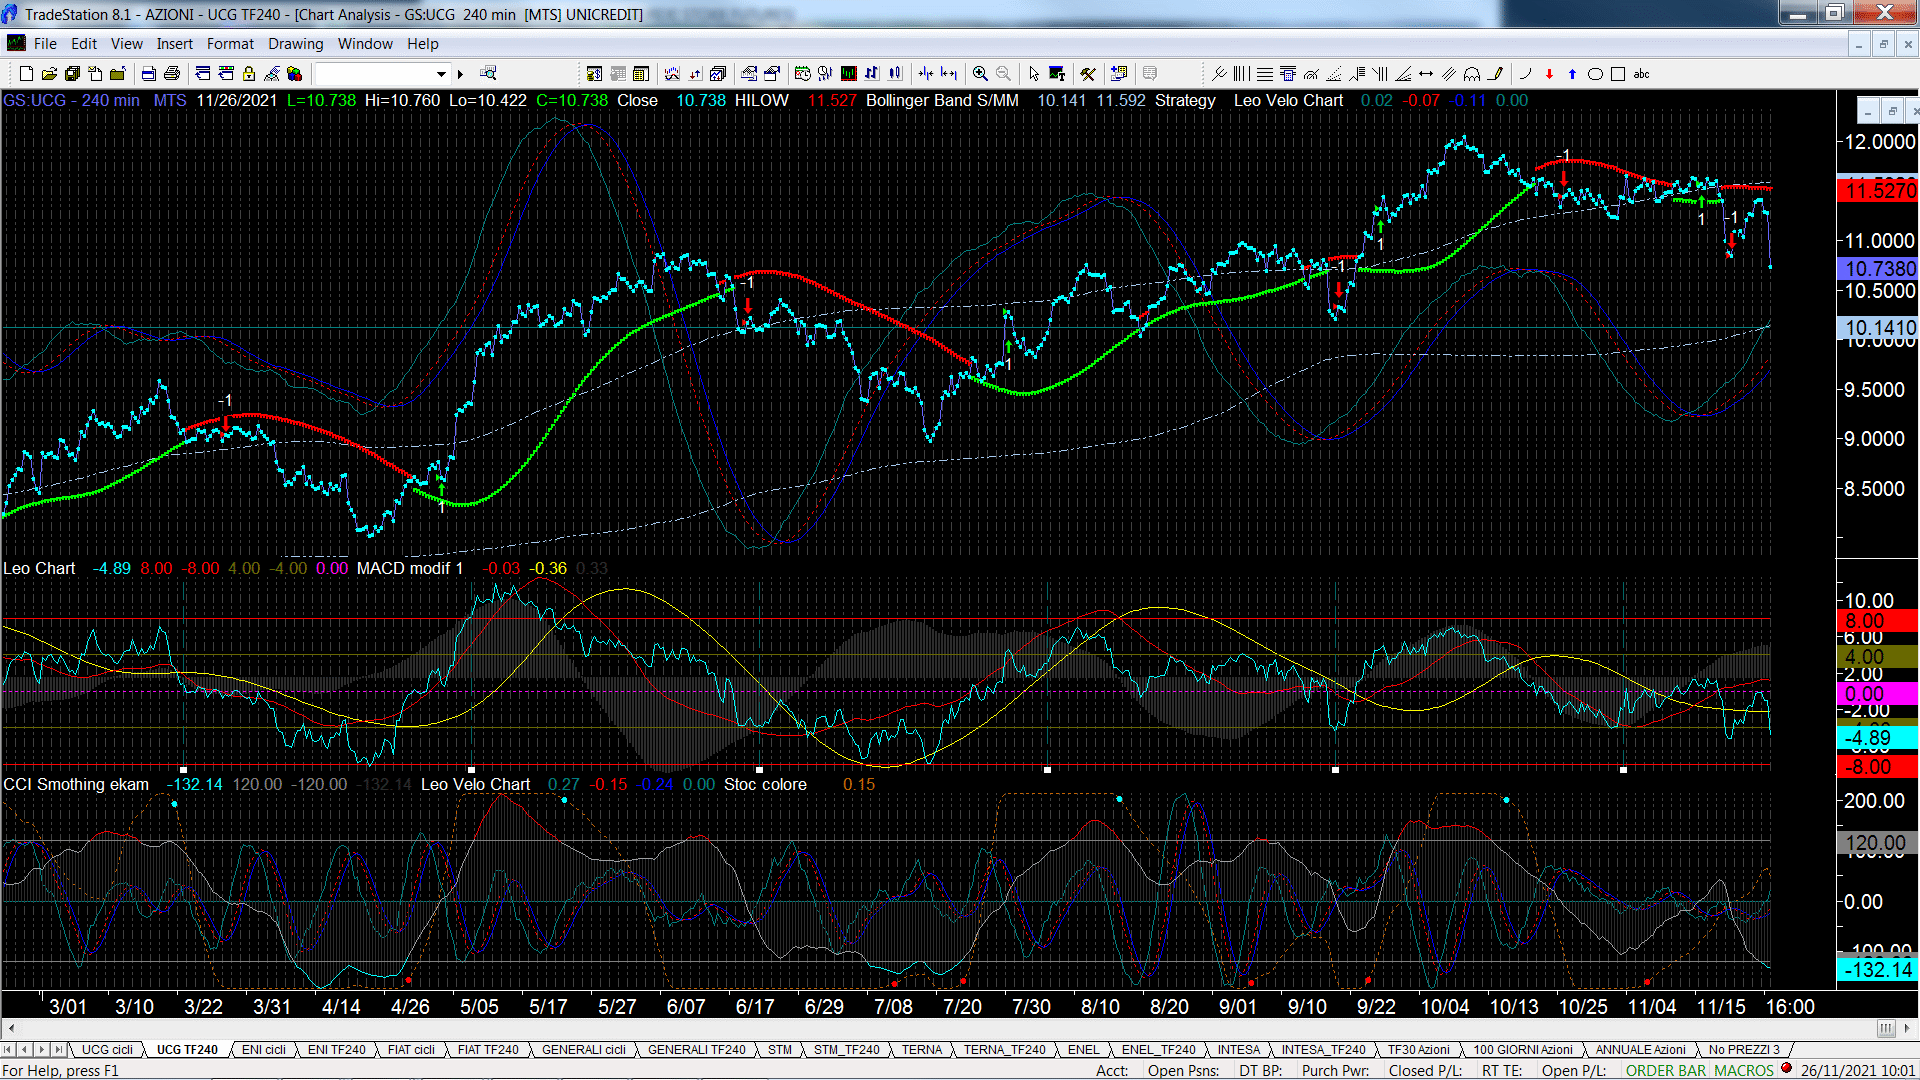This screenshot has width=1920, height=1080.
Task: Click ORDER BAR in the status bar
Action: (1665, 1070)
